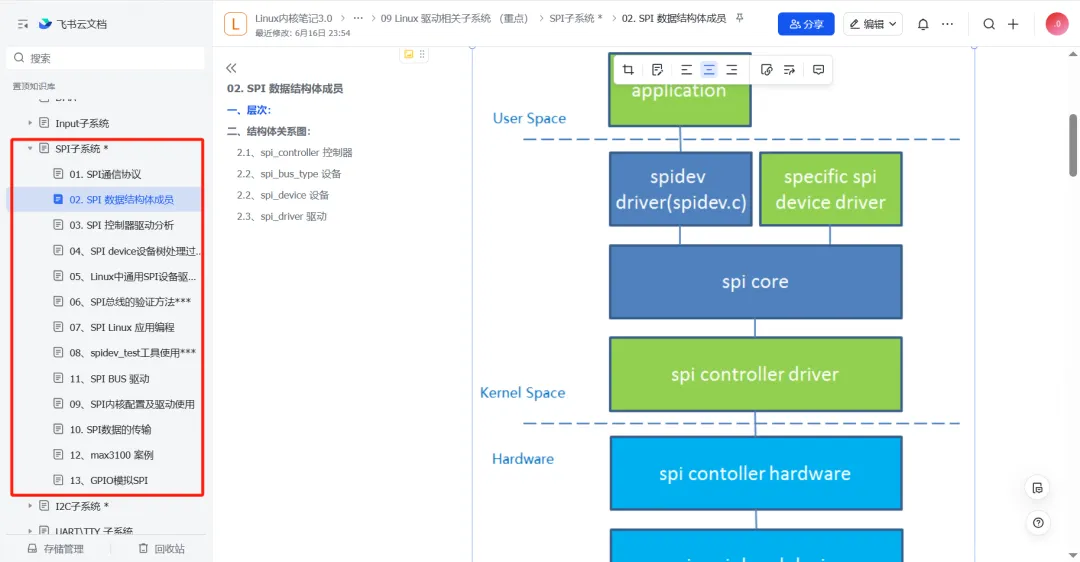Collapse the outline with double chevron

coord(231,67)
